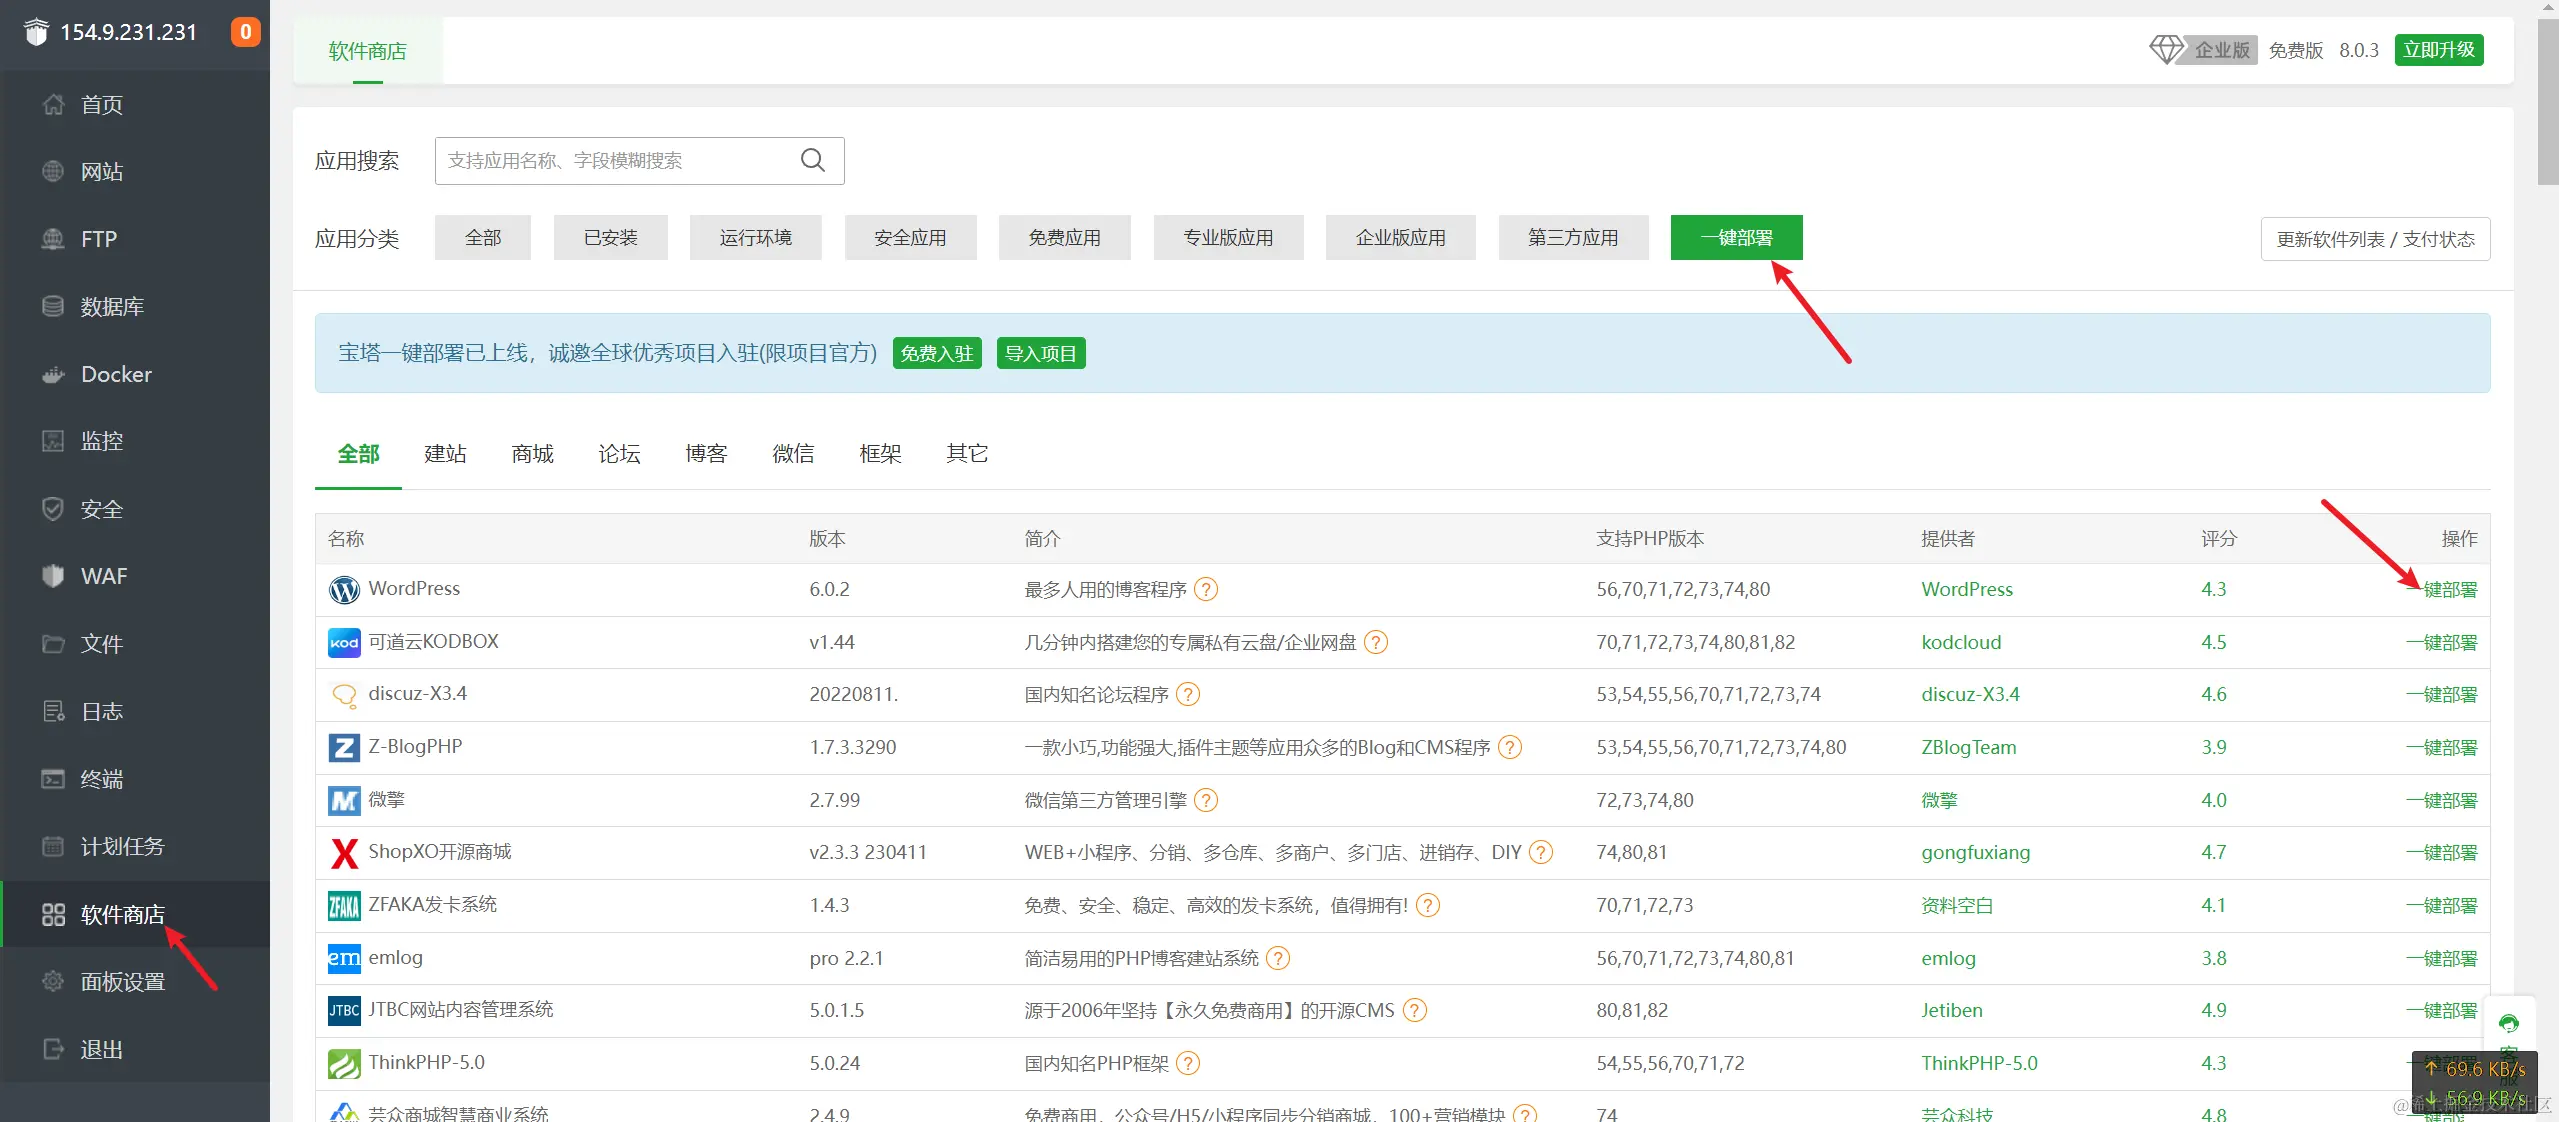Click the 微擎 description help icon
This screenshot has width=2559, height=1122.
pyautogui.click(x=1206, y=800)
